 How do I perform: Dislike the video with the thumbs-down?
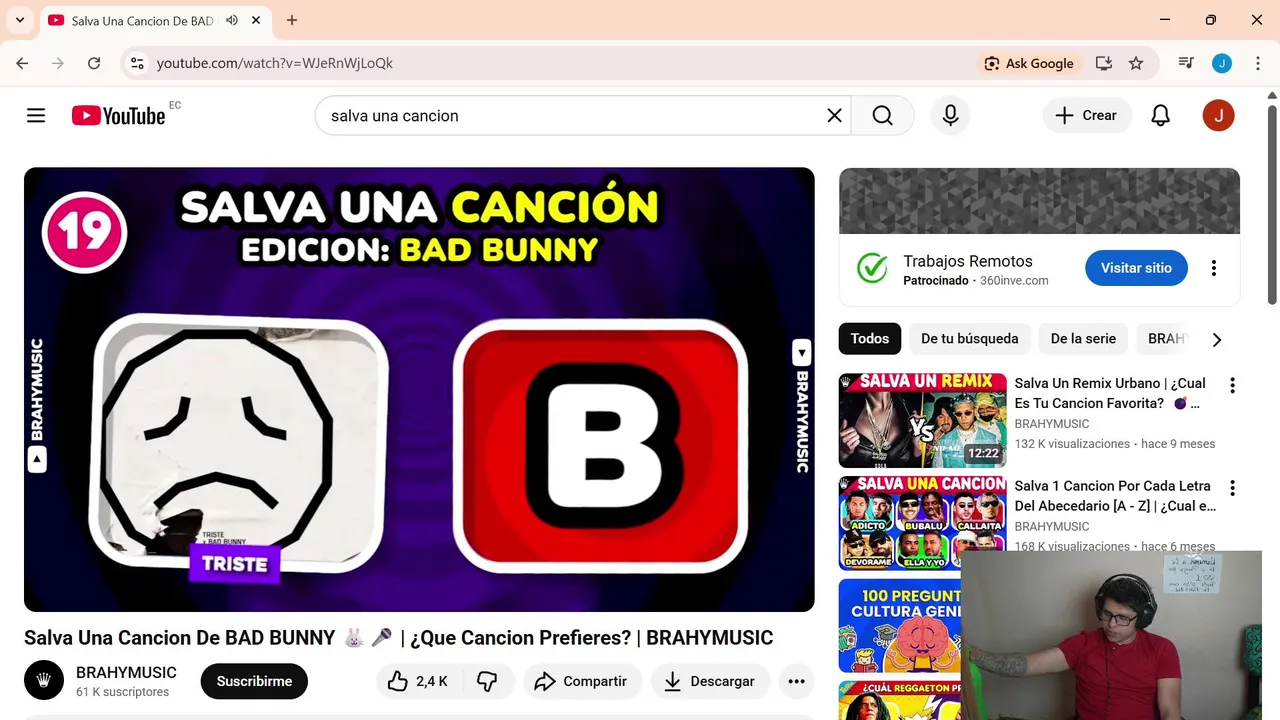point(487,681)
